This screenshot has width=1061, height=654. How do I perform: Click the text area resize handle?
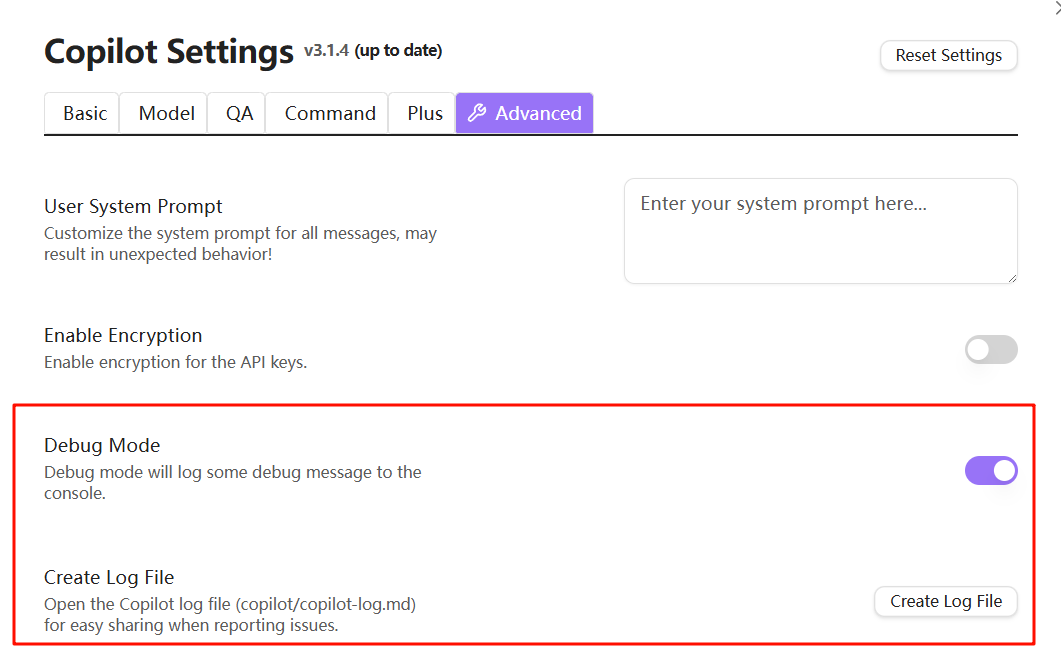(1011, 277)
